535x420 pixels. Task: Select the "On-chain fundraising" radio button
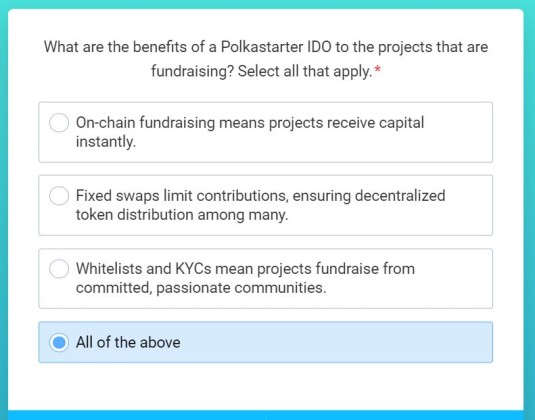coord(59,122)
